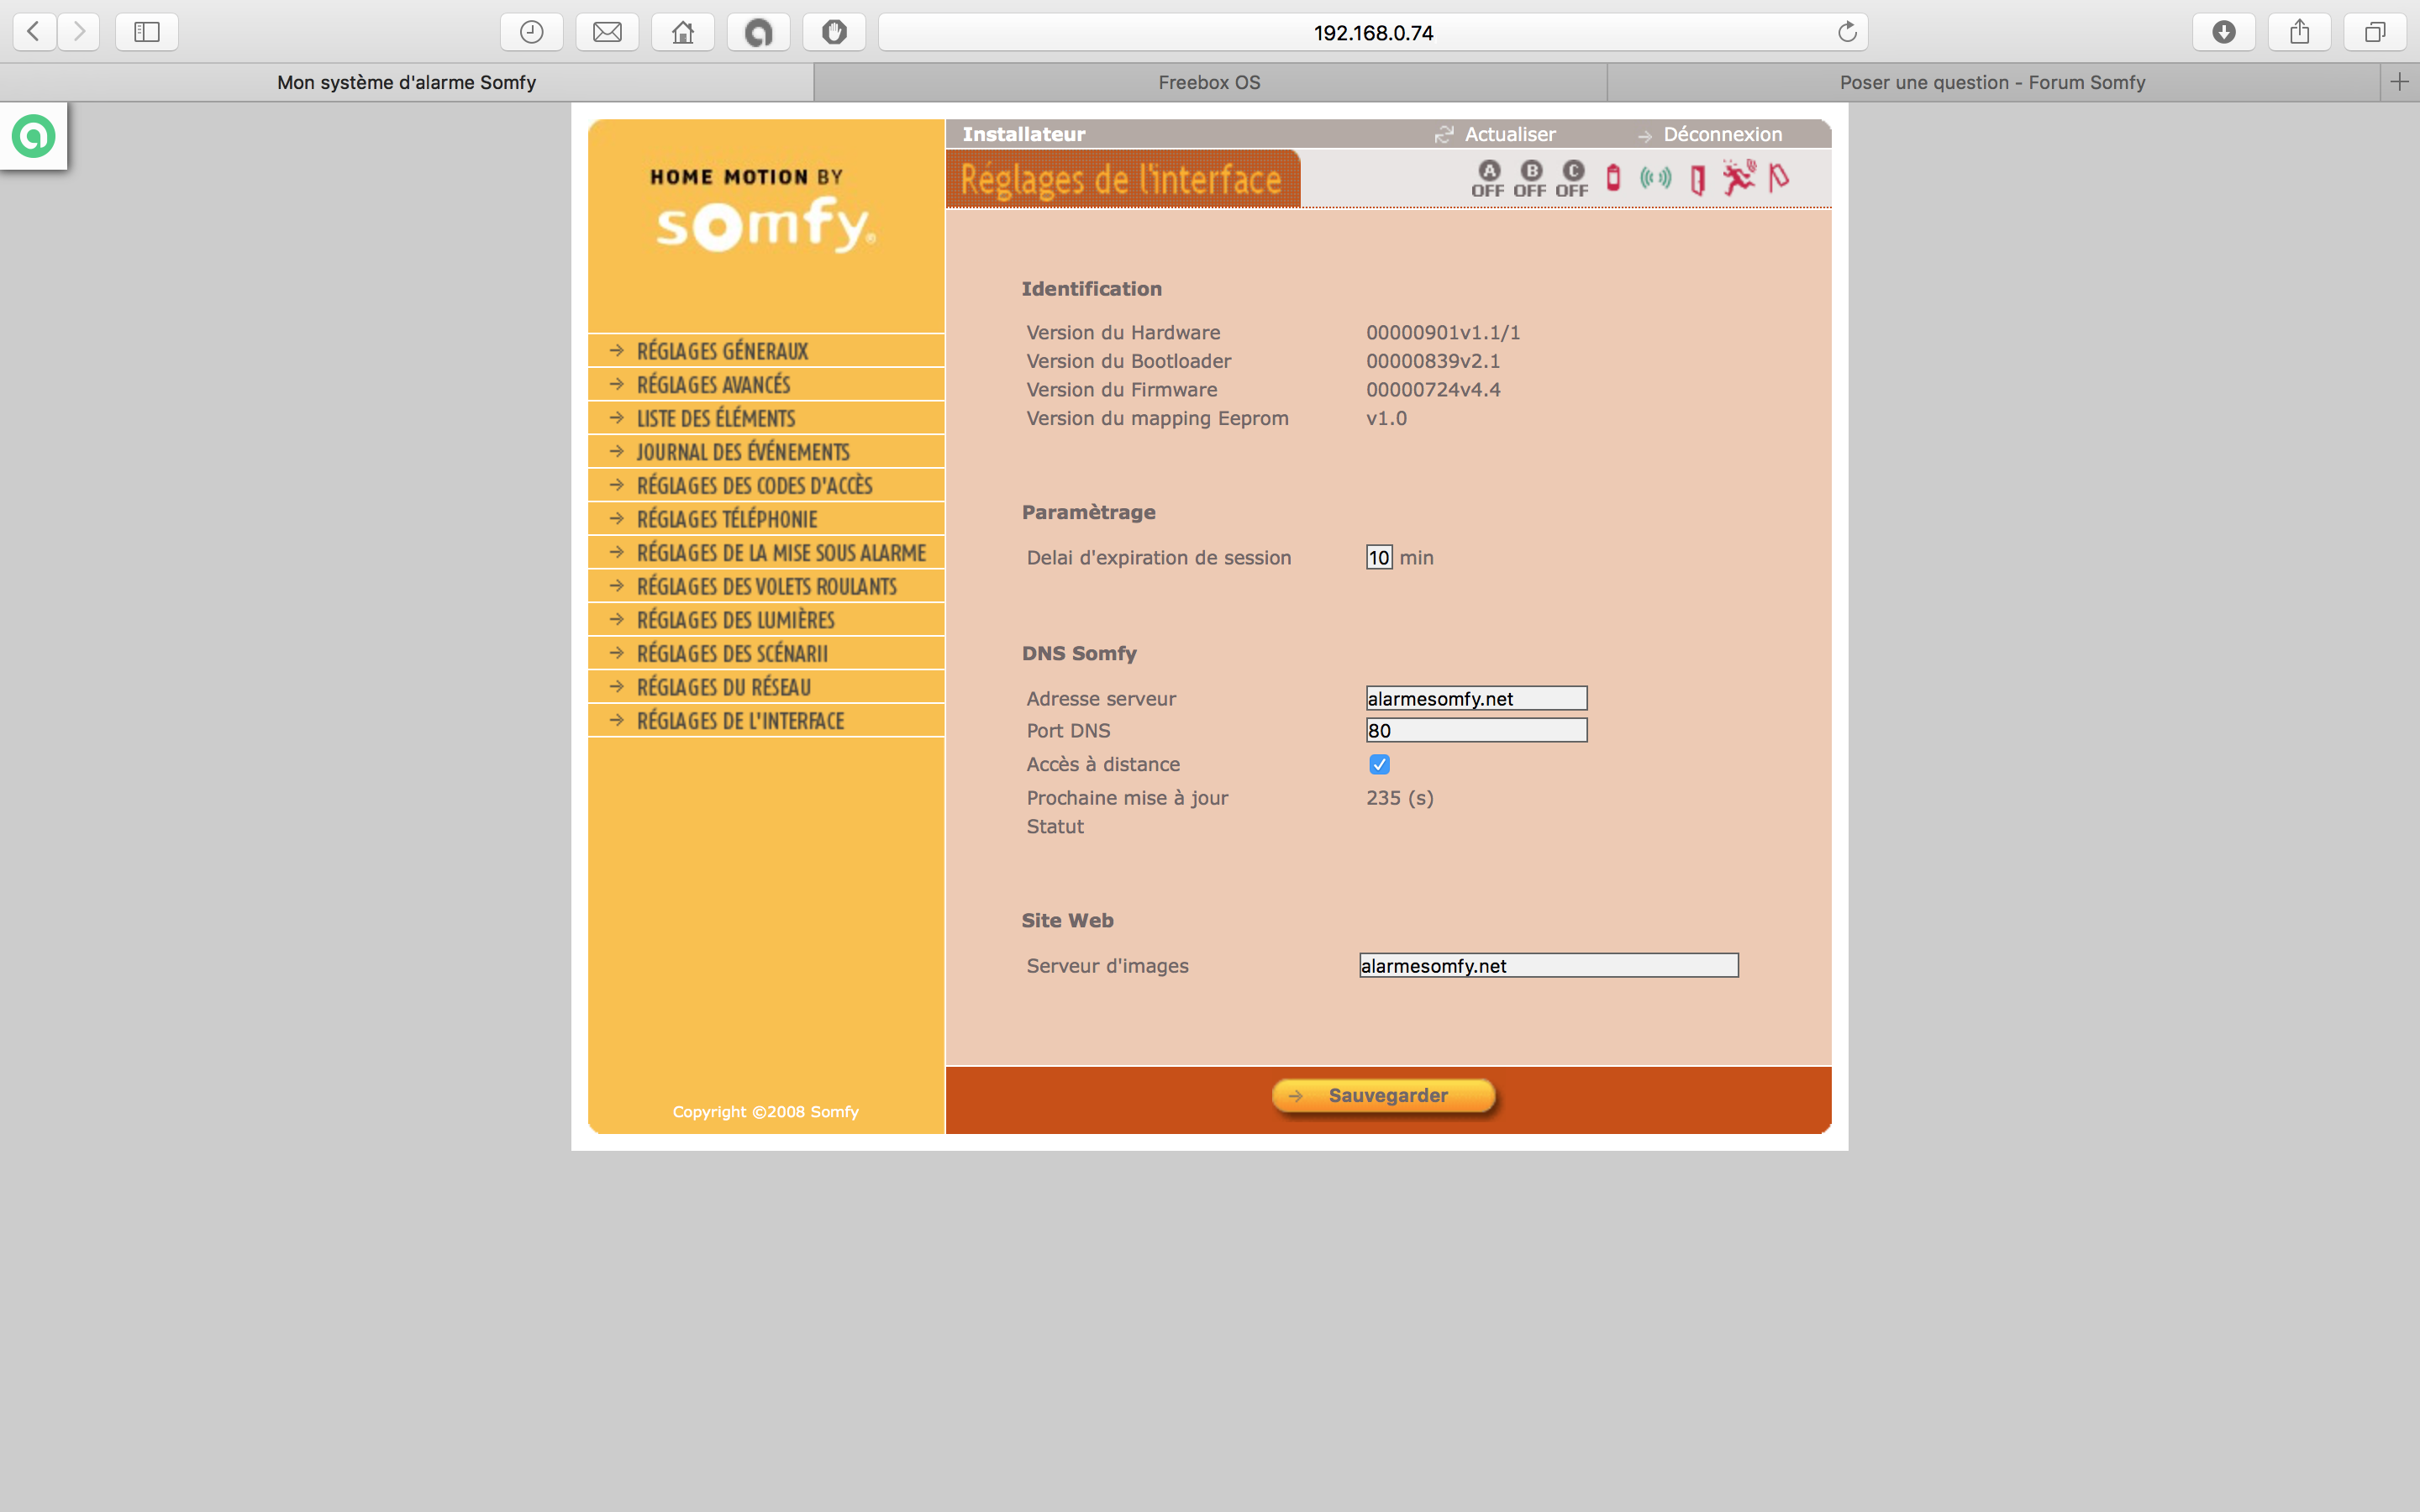2420x1512 pixels.
Task: Switch to the Forum Somfy tab
Action: click(x=1992, y=82)
